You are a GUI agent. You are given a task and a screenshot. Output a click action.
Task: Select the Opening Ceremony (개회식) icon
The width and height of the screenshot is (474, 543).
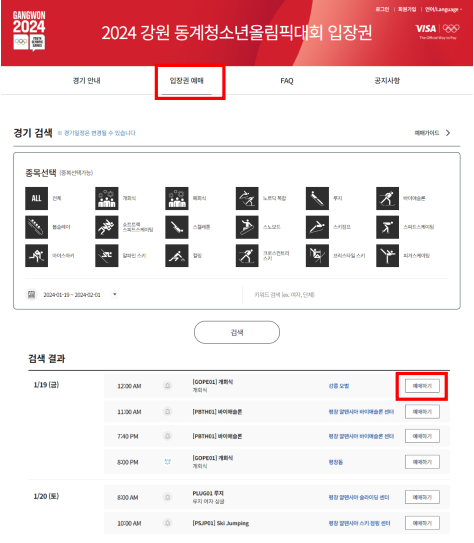pos(107,198)
